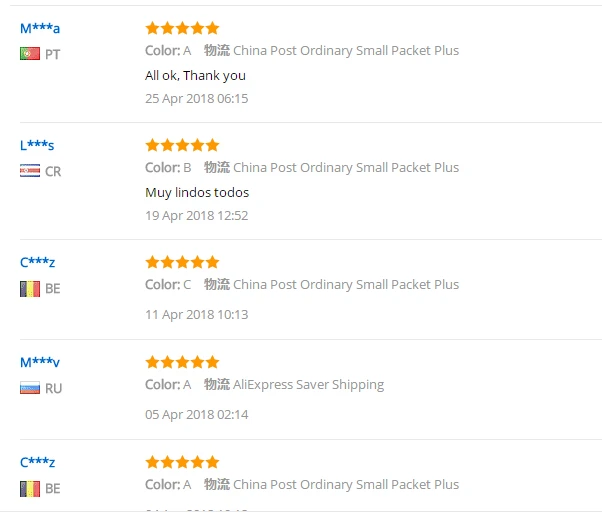The image size is (602, 516).
Task: Click username C***z on 11 Apr review
Action: (x=37, y=262)
